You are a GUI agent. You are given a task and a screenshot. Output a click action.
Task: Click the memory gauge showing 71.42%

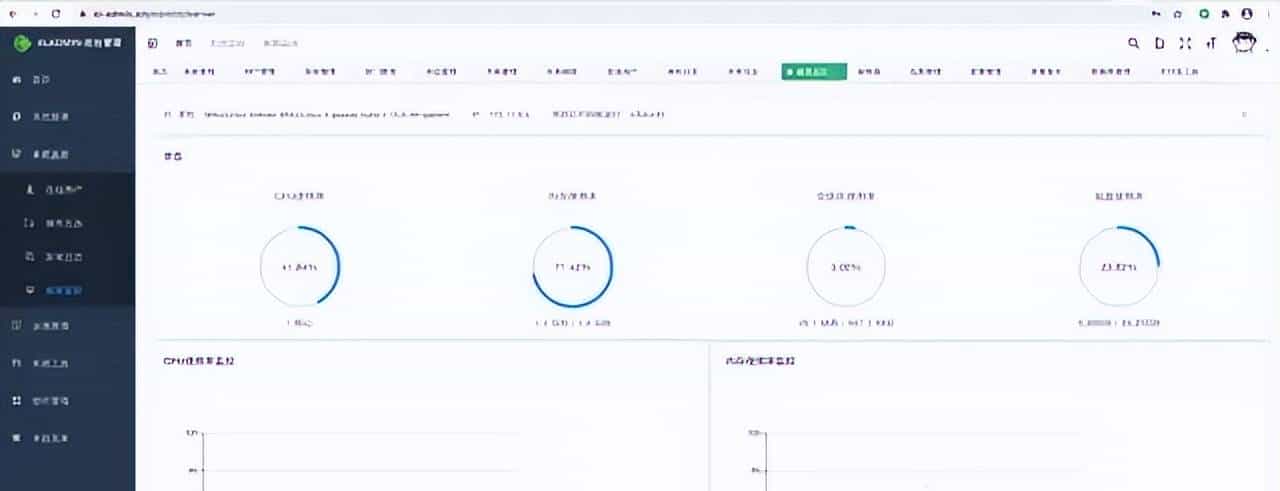tap(573, 267)
